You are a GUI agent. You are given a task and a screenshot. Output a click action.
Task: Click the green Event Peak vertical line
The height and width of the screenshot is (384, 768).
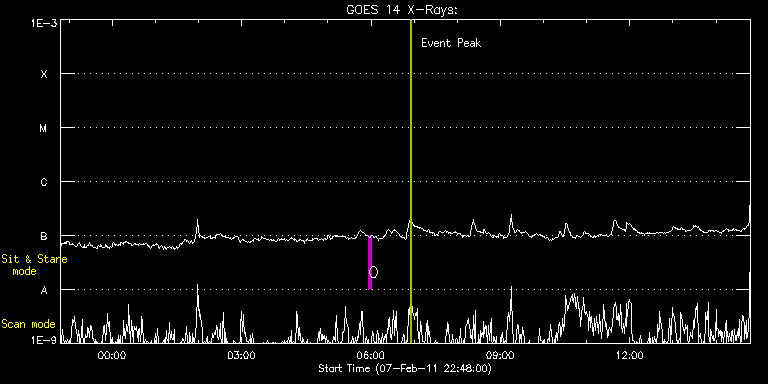pyautogui.click(x=410, y=181)
